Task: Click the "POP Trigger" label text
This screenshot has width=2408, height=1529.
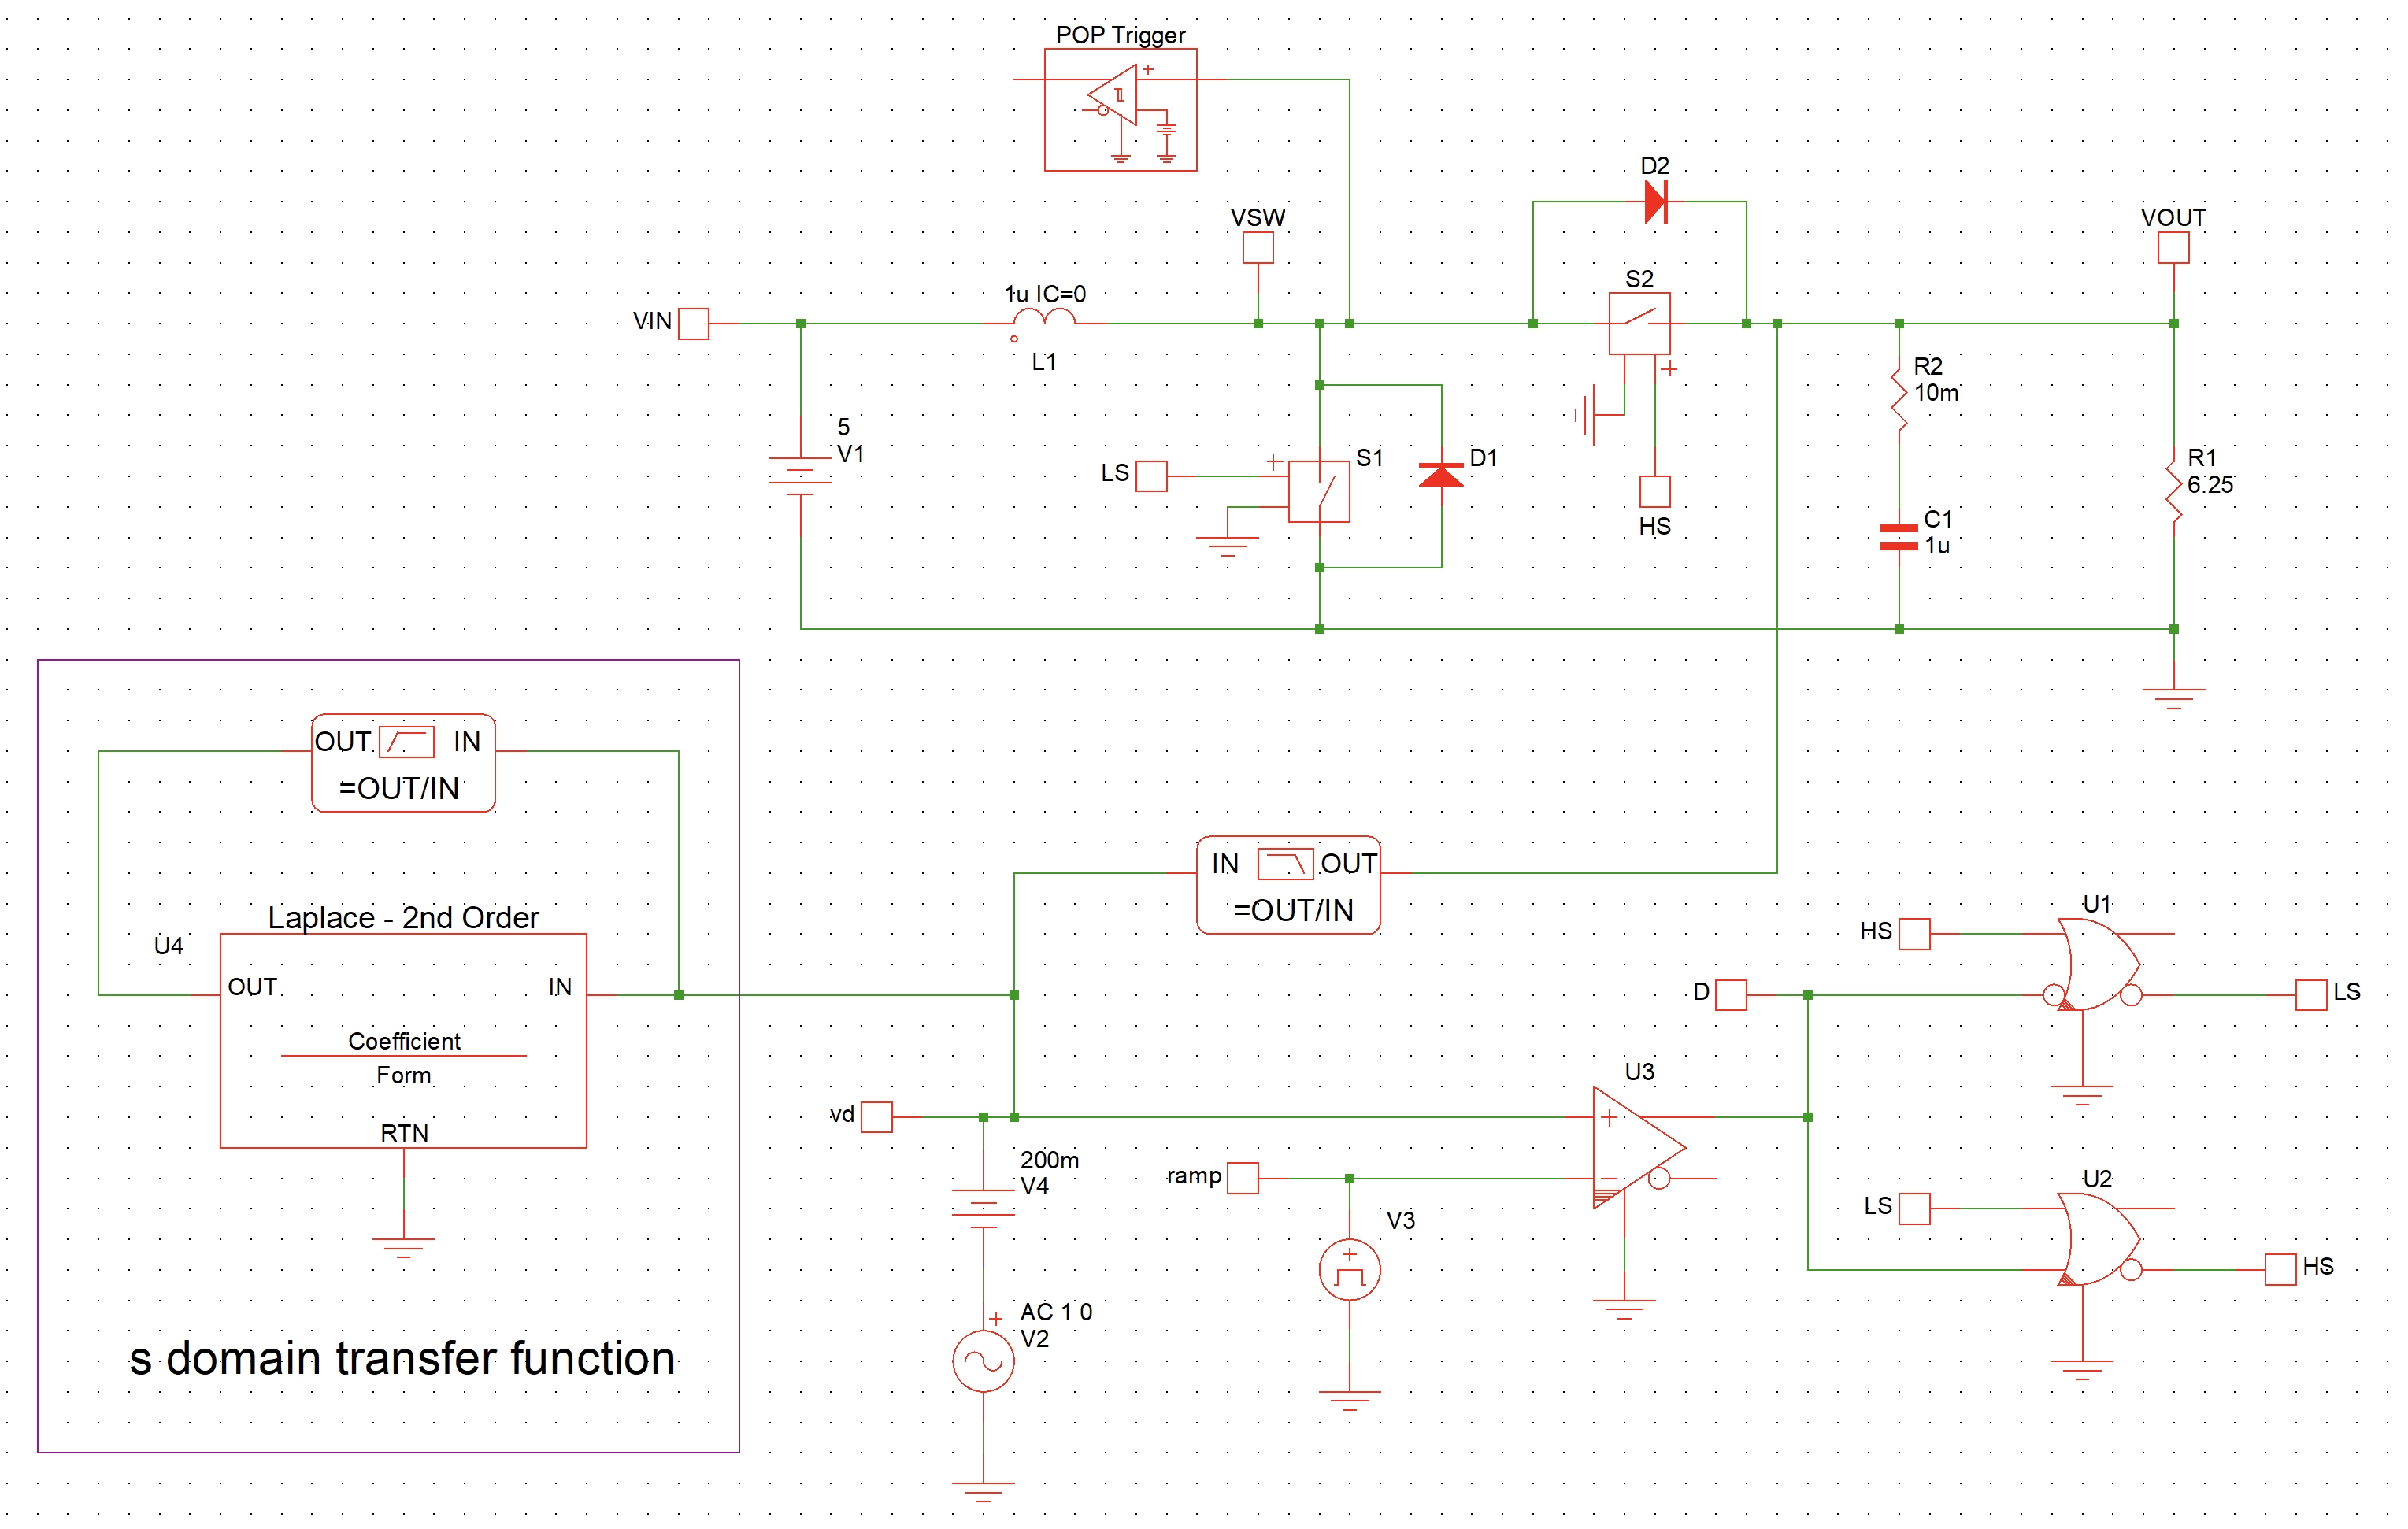Action: [x=1120, y=35]
